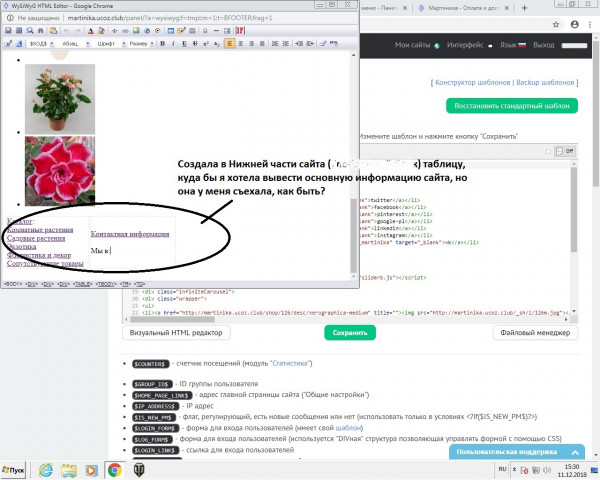Toggle Bold formatting button
Image resolution: width=600 pixels, height=480 pixels.
pos(163,44)
